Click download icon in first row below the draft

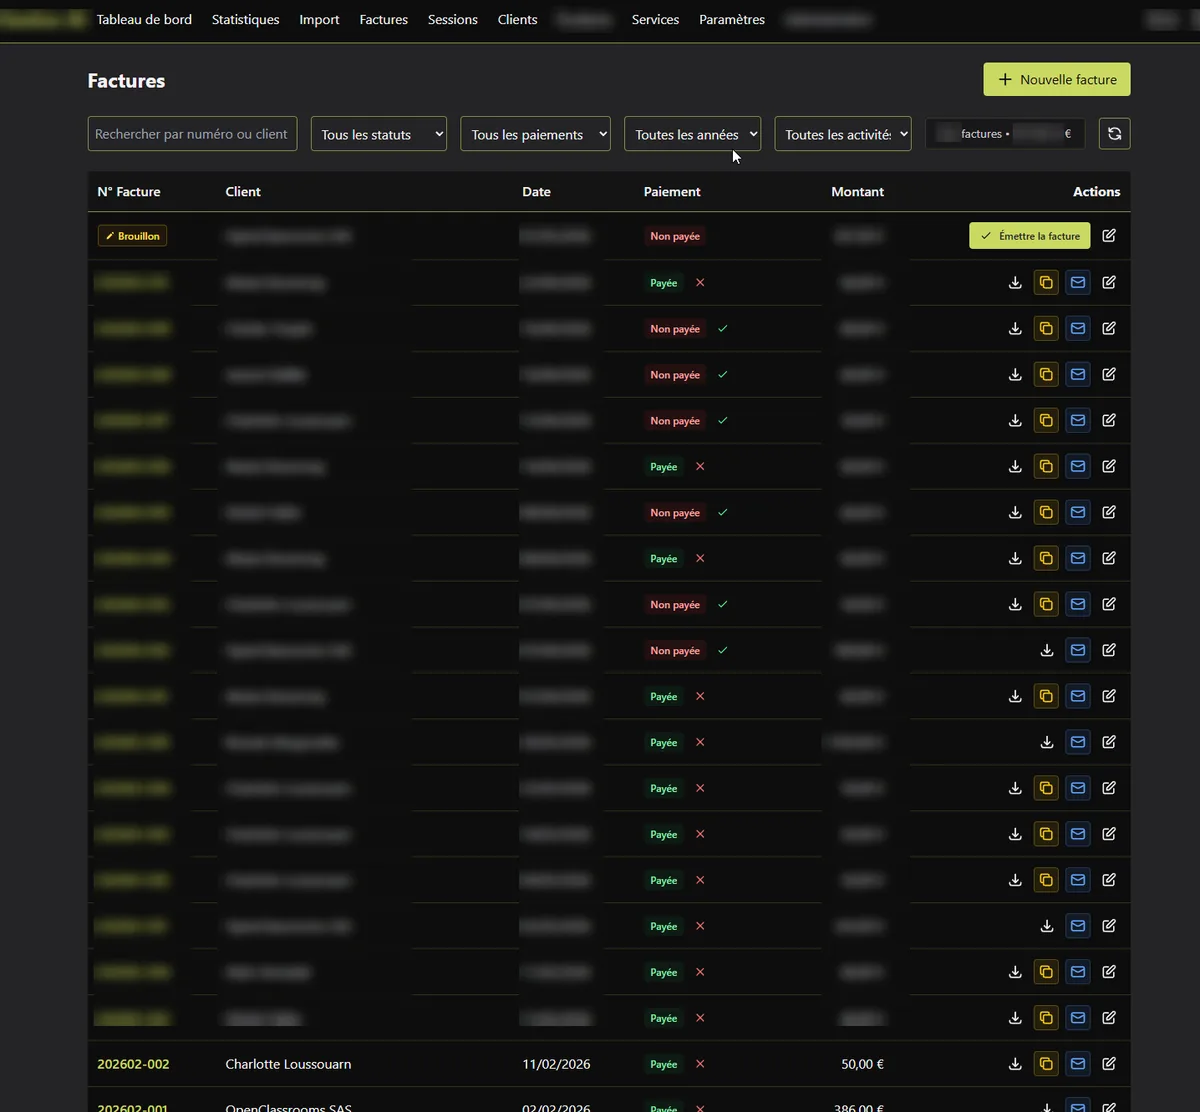coord(1015,283)
